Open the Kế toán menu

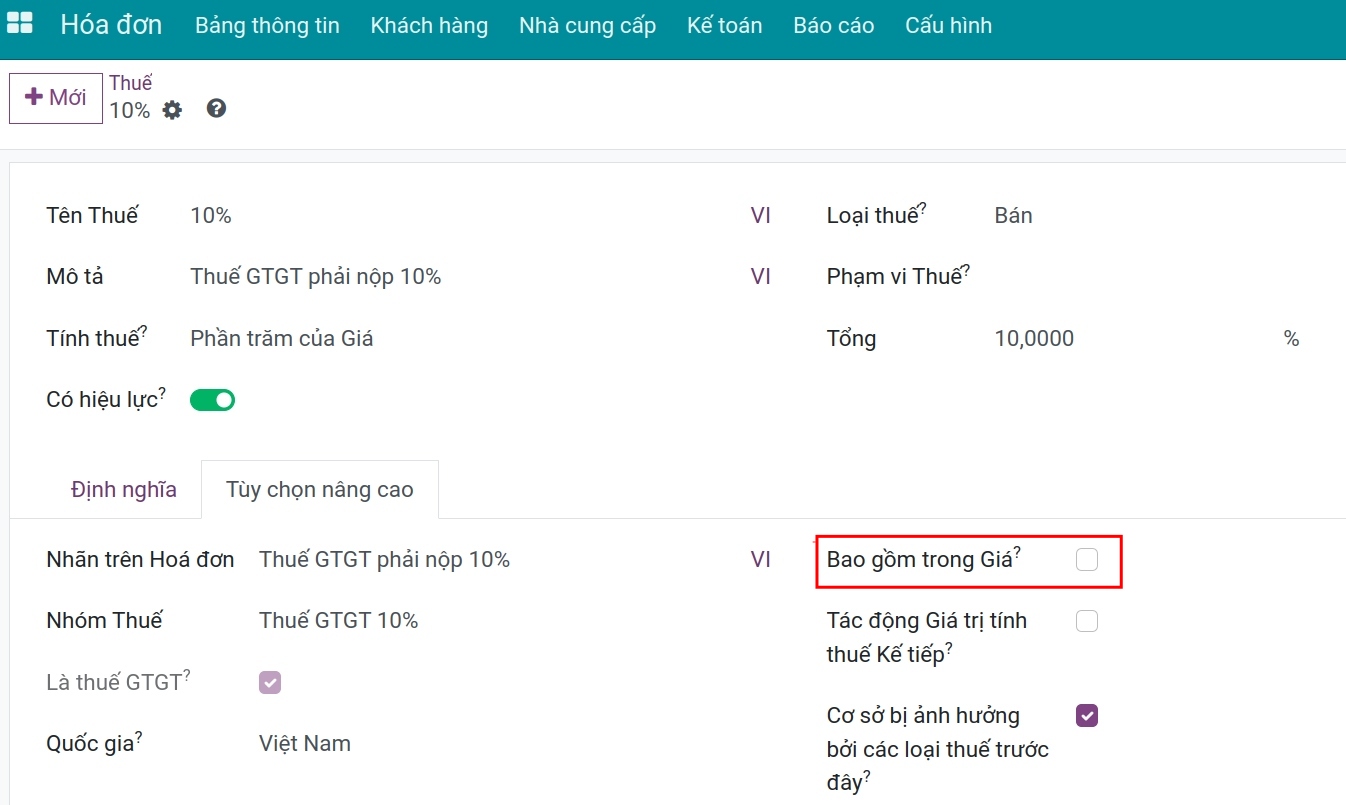724,26
